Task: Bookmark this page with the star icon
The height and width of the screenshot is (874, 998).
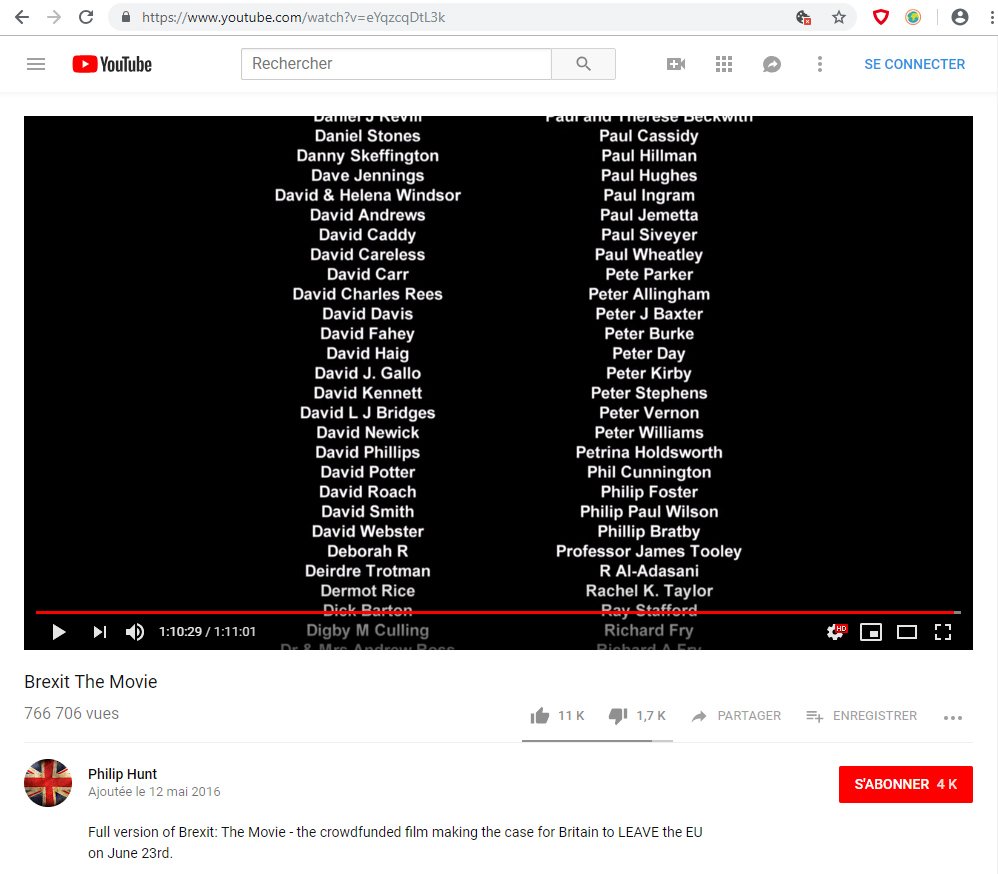Action: tap(839, 17)
